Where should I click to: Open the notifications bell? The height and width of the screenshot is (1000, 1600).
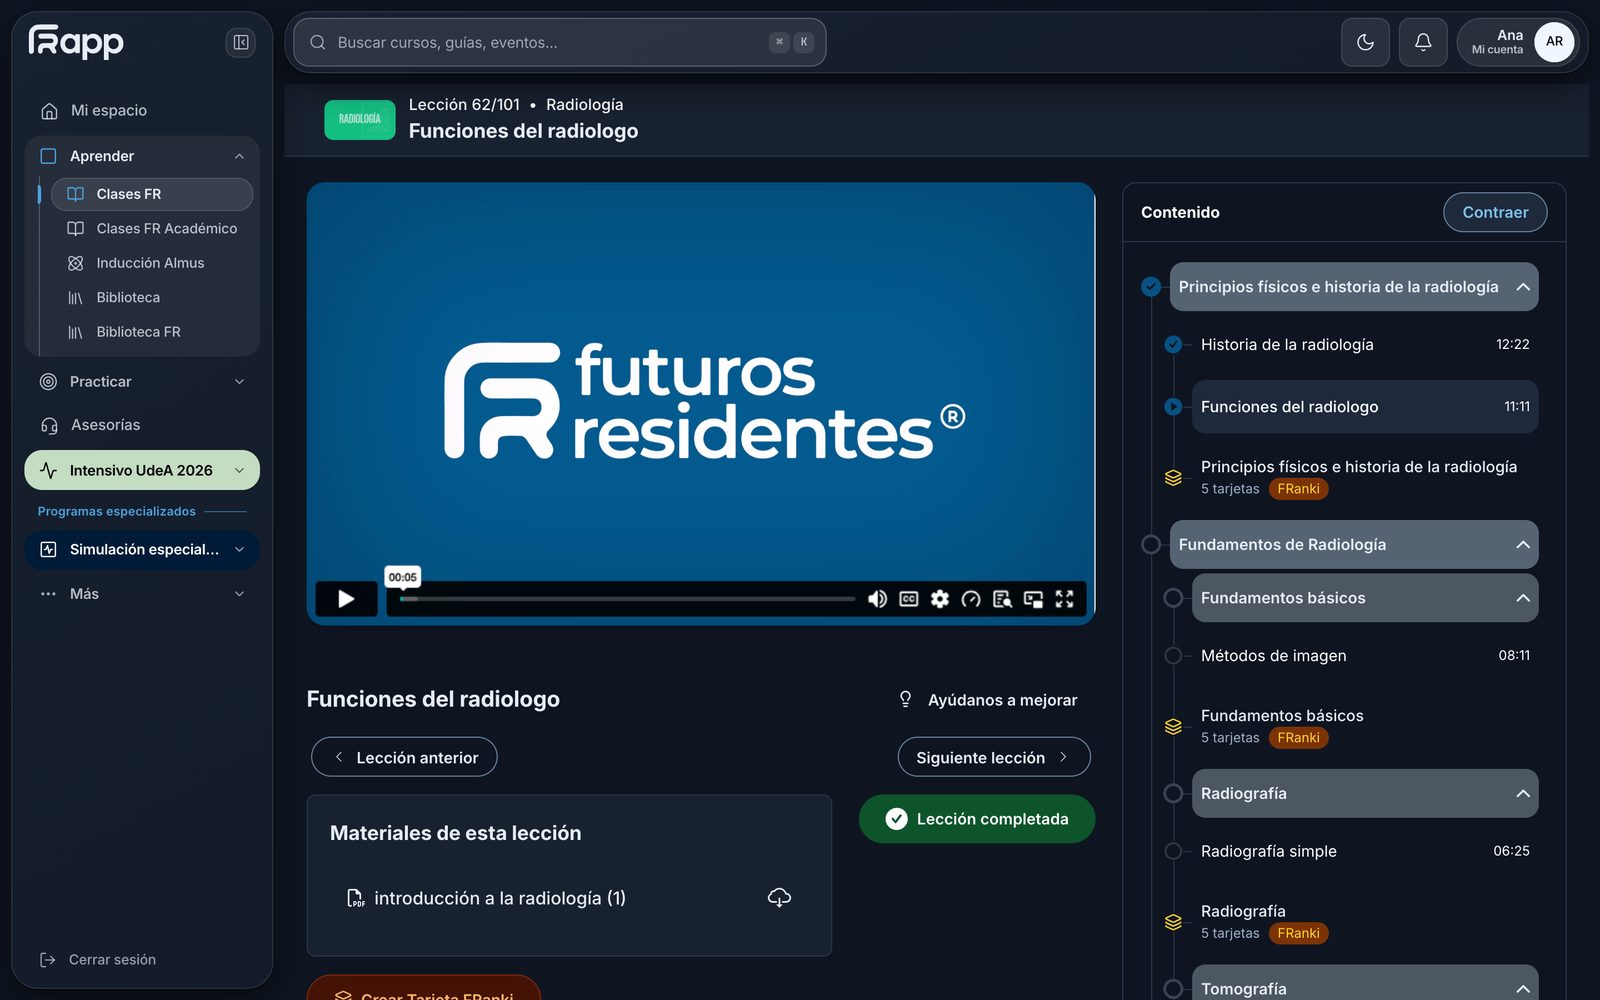1423,42
